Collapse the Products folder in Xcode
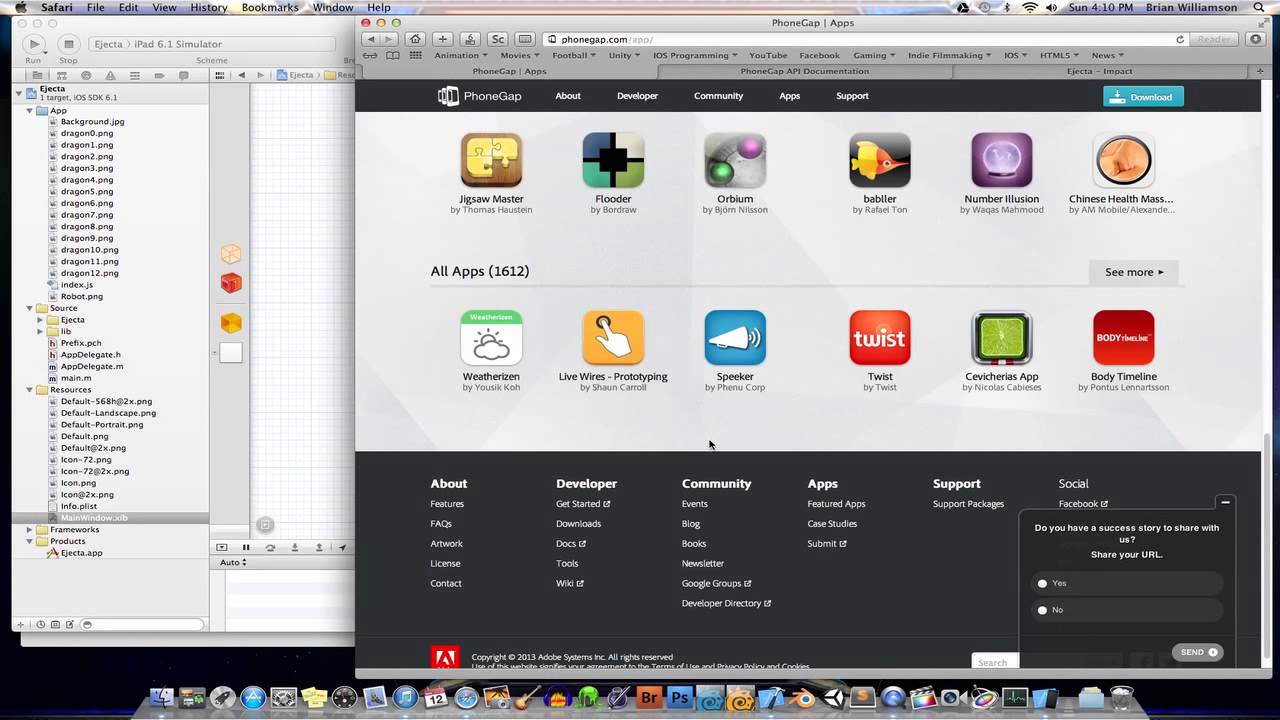The width and height of the screenshot is (1280, 720). click(30, 541)
